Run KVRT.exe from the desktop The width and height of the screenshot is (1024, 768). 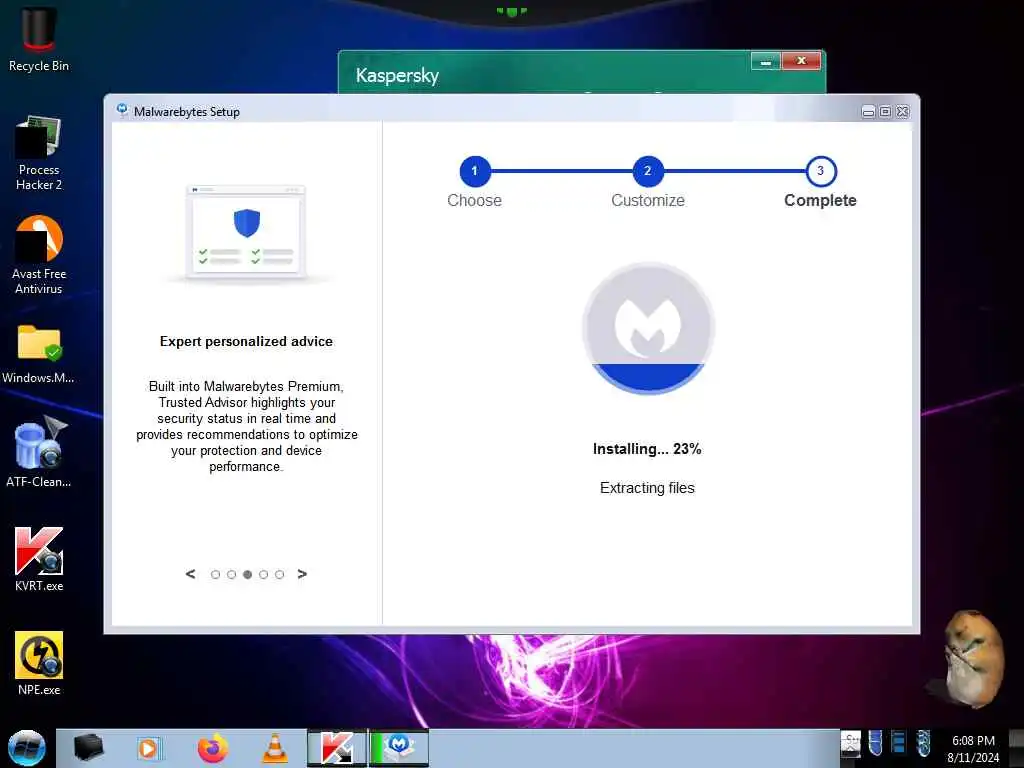[39, 559]
